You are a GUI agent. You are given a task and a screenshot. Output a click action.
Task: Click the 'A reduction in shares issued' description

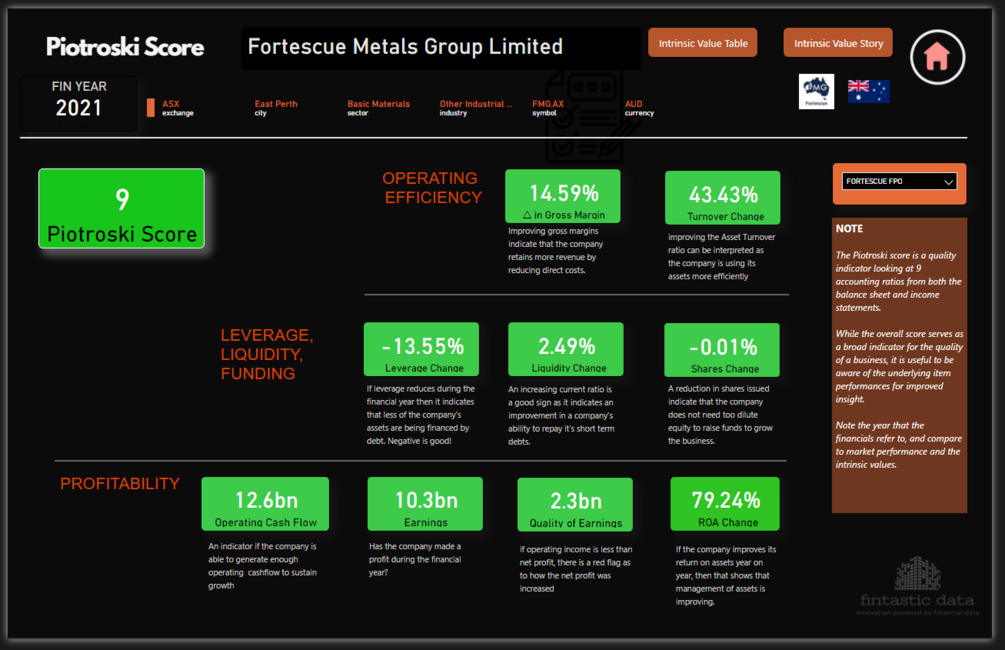click(x=720, y=415)
